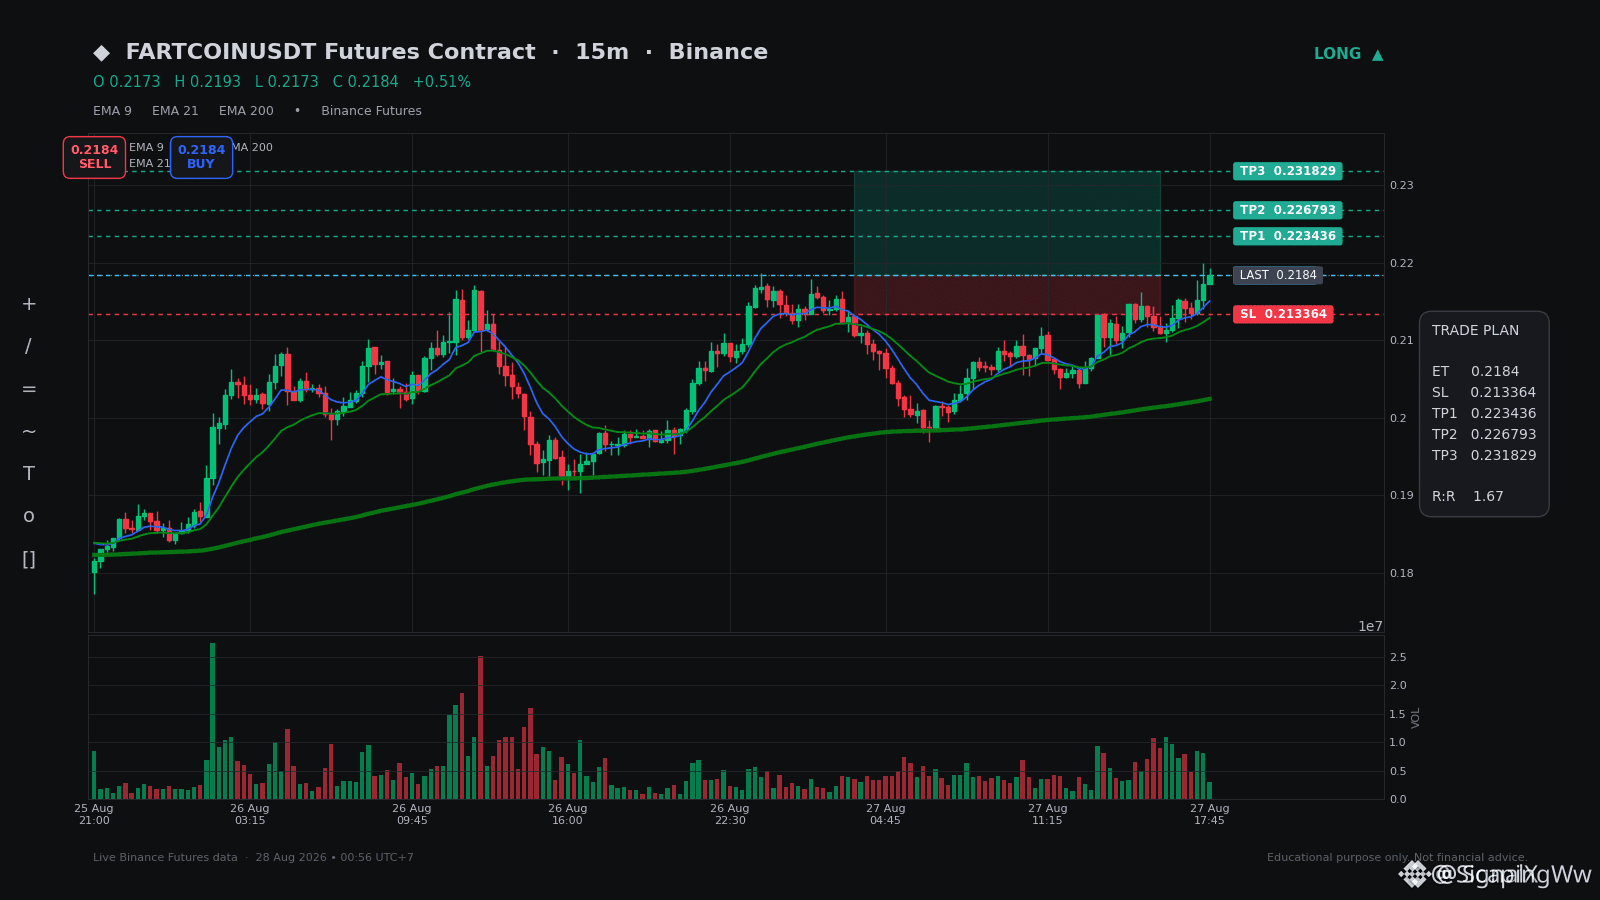
Task: Click the LAST 0.2184 price tag
Action: point(1278,275)
